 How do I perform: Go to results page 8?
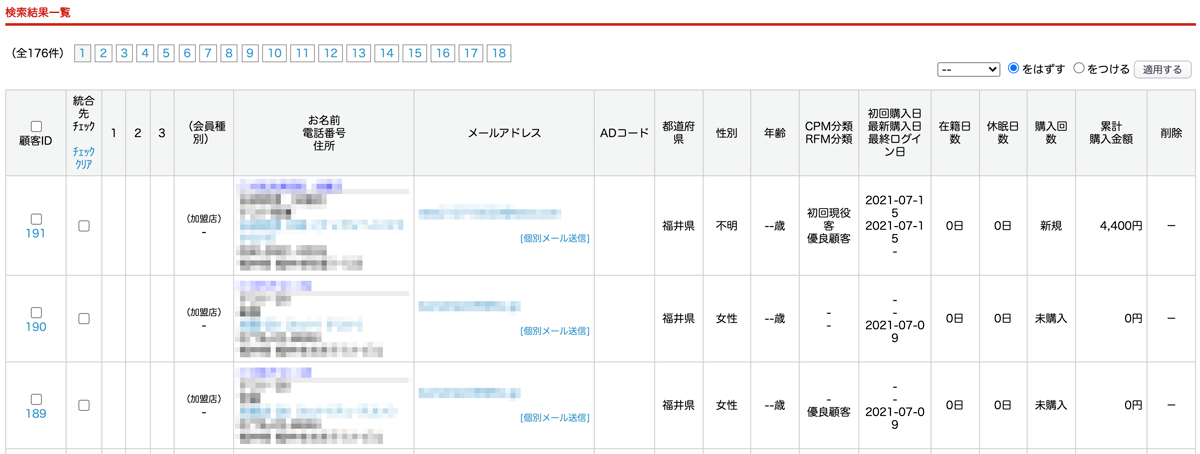(x=229, y=53)
